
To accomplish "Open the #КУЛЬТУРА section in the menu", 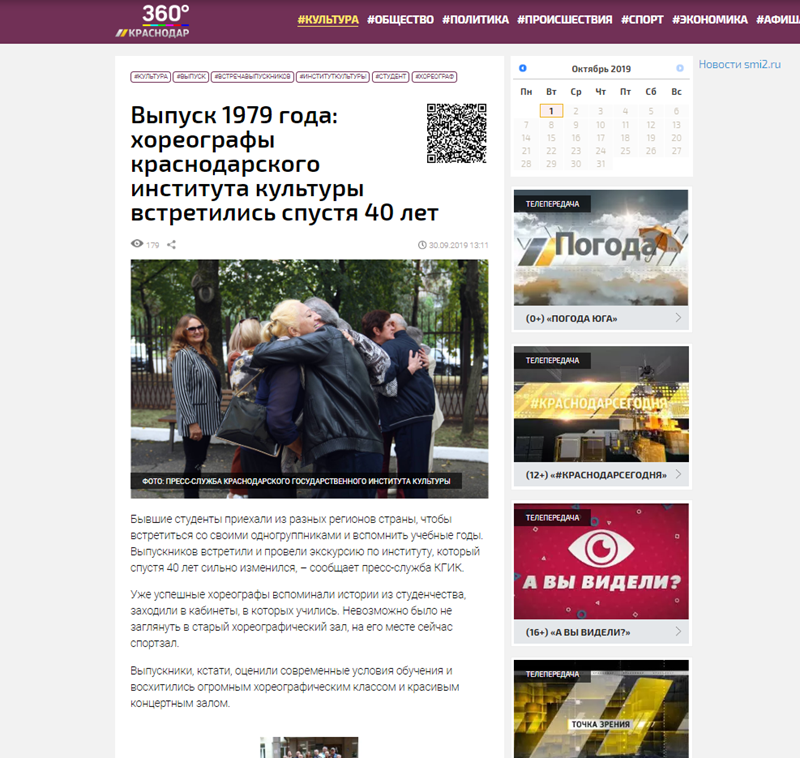I will [x=328, y=19].
